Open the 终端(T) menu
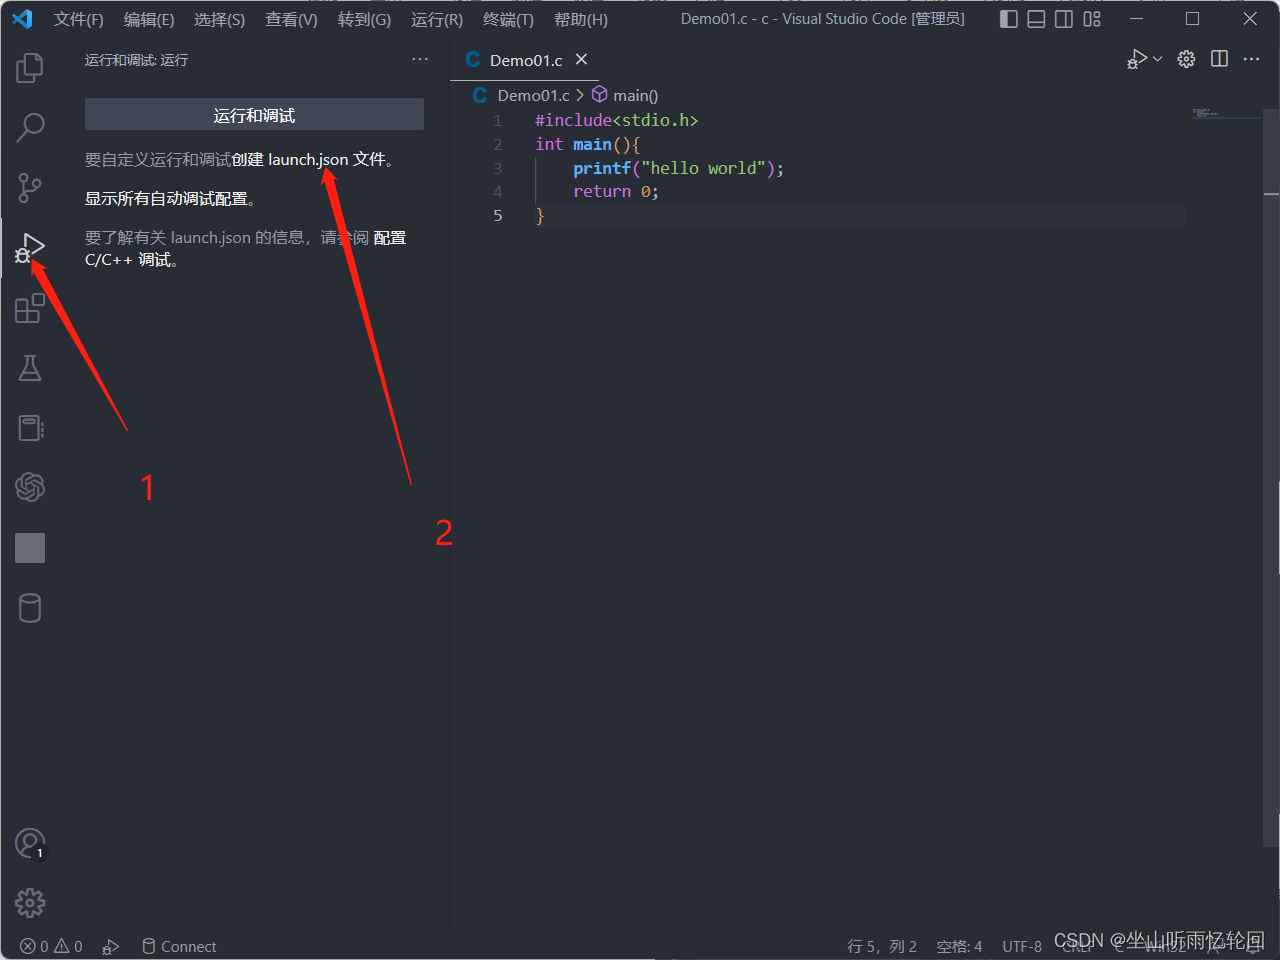This screenshot has width=1280, height=960. point(507,19)
